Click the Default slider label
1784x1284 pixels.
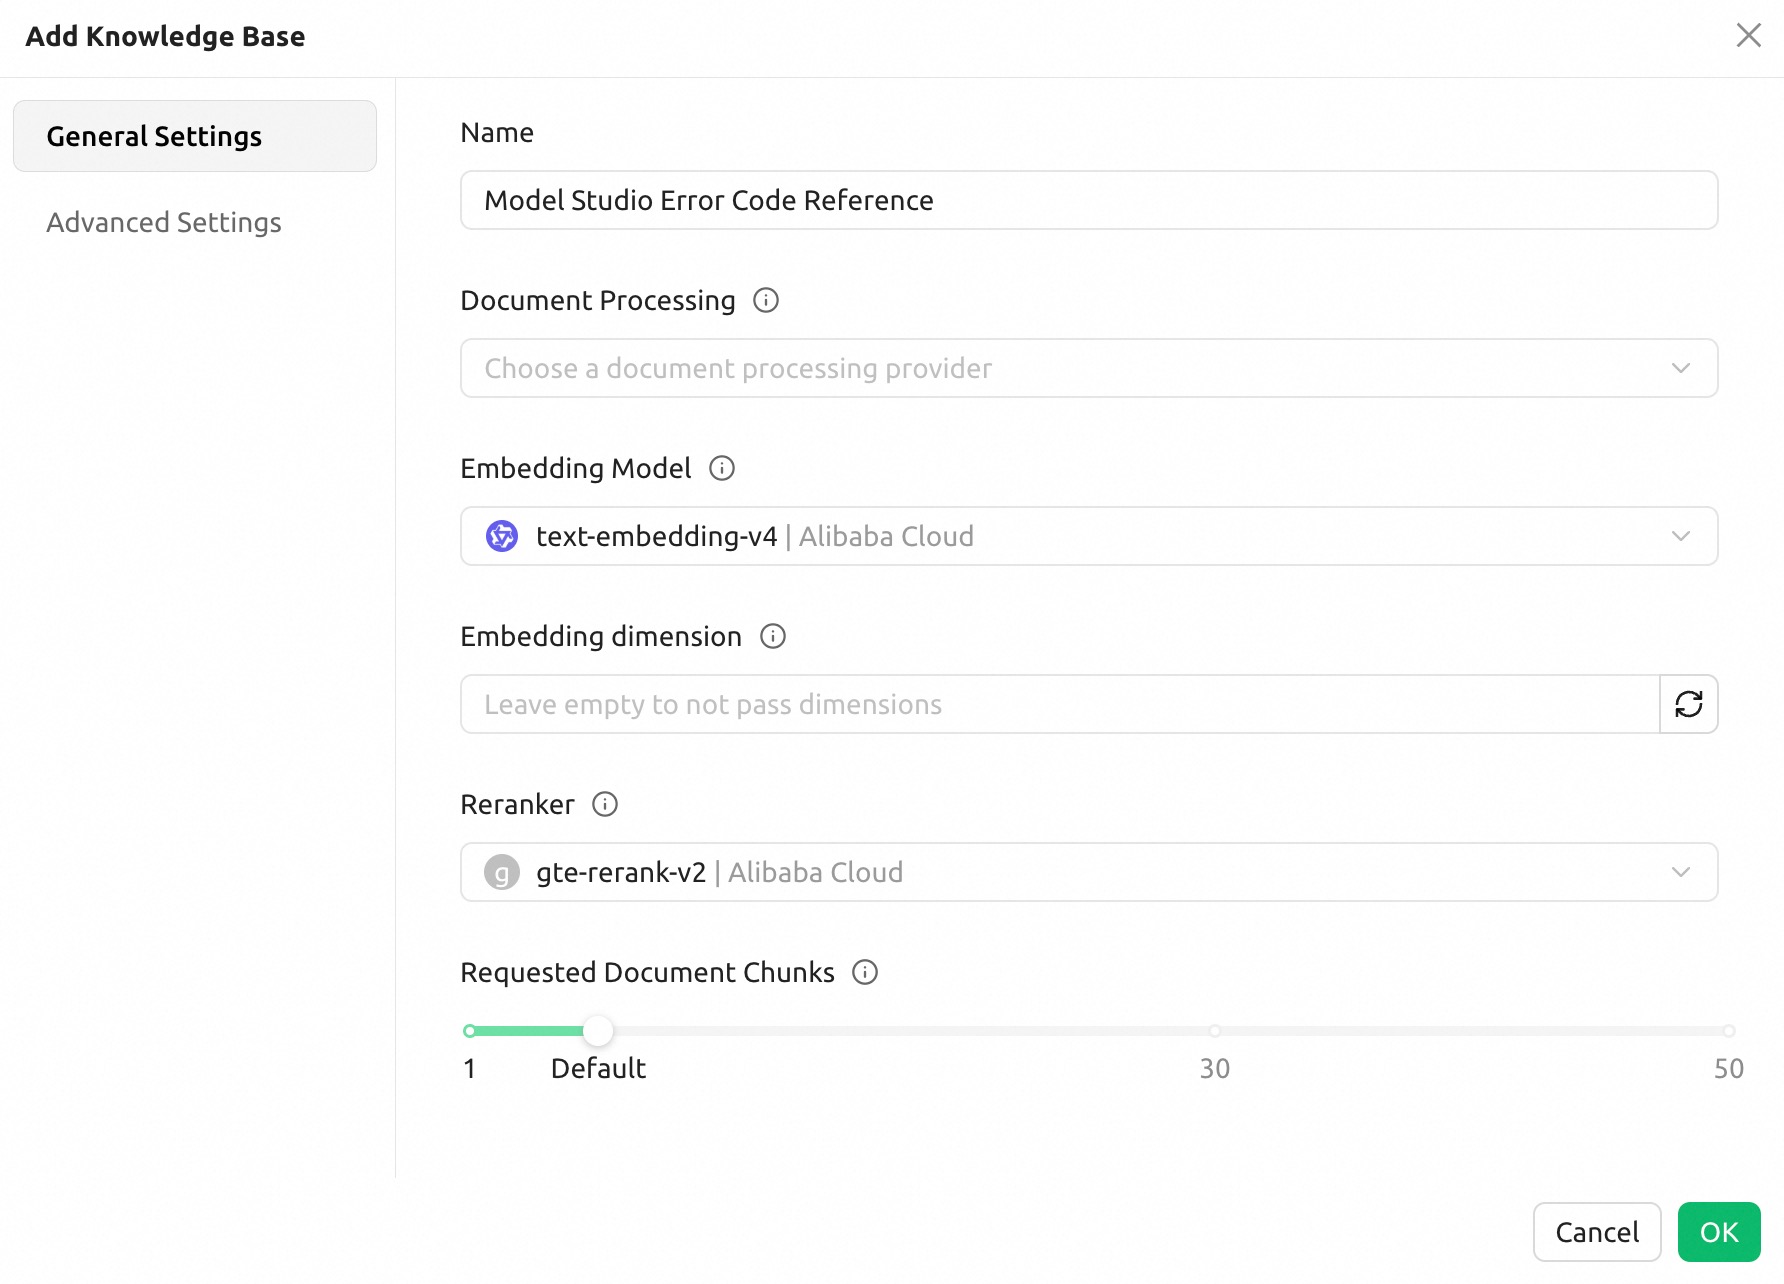pos(598,1068)
